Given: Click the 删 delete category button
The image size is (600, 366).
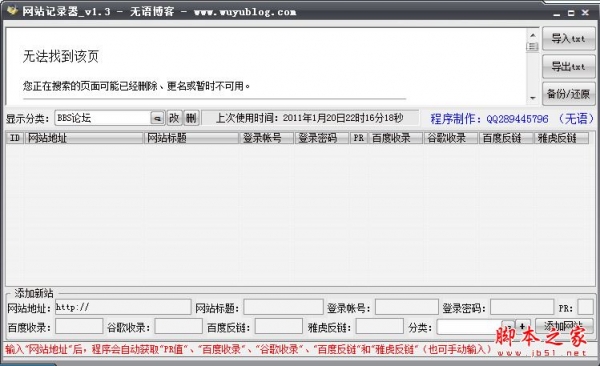Looking at the screenshot, I should click(191, 118).
